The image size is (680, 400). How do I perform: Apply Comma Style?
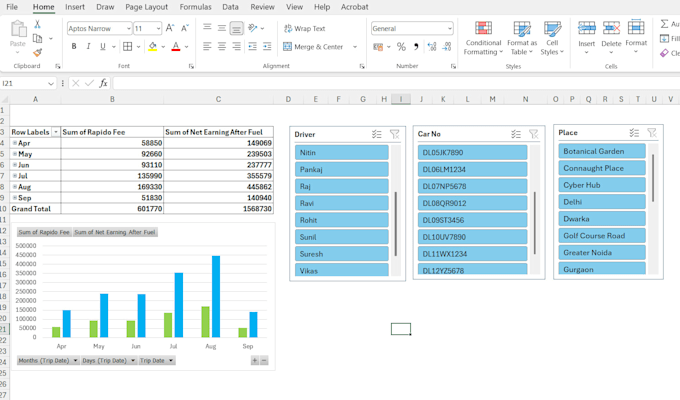pos(415,46)
